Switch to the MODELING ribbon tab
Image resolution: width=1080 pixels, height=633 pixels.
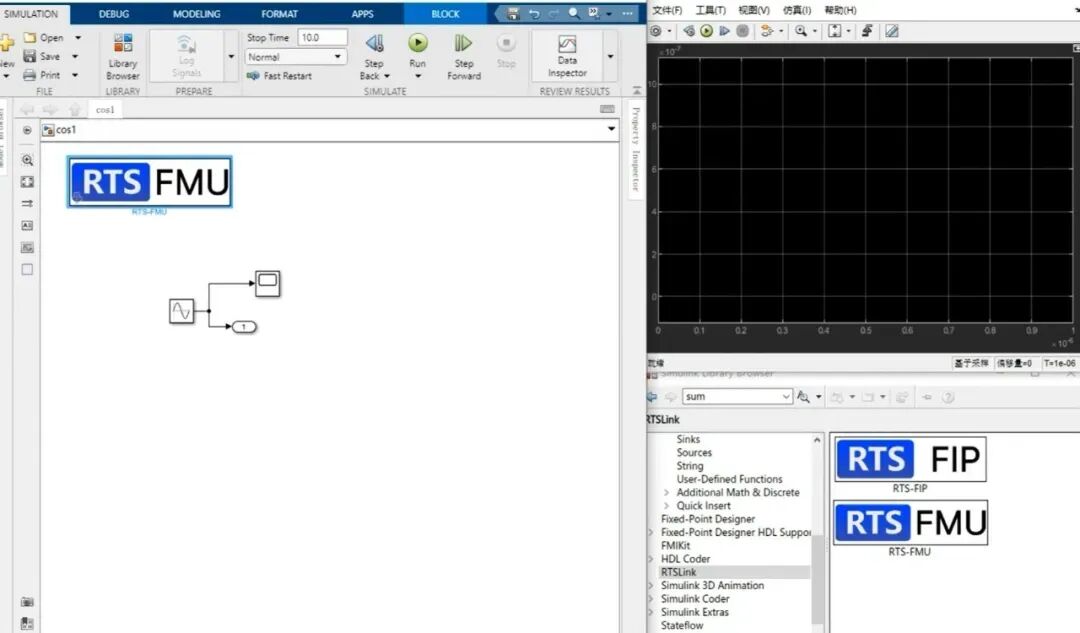pos(196,14)
